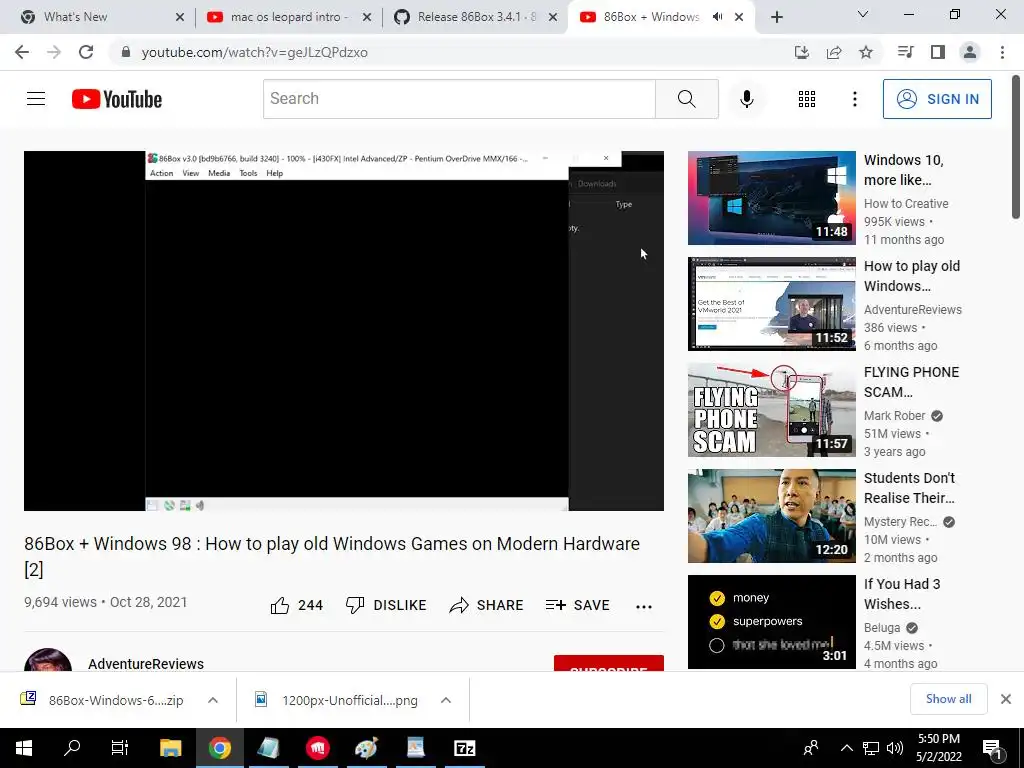Click the YouTube search input field
1024x768 pixels.
[459, 99]
